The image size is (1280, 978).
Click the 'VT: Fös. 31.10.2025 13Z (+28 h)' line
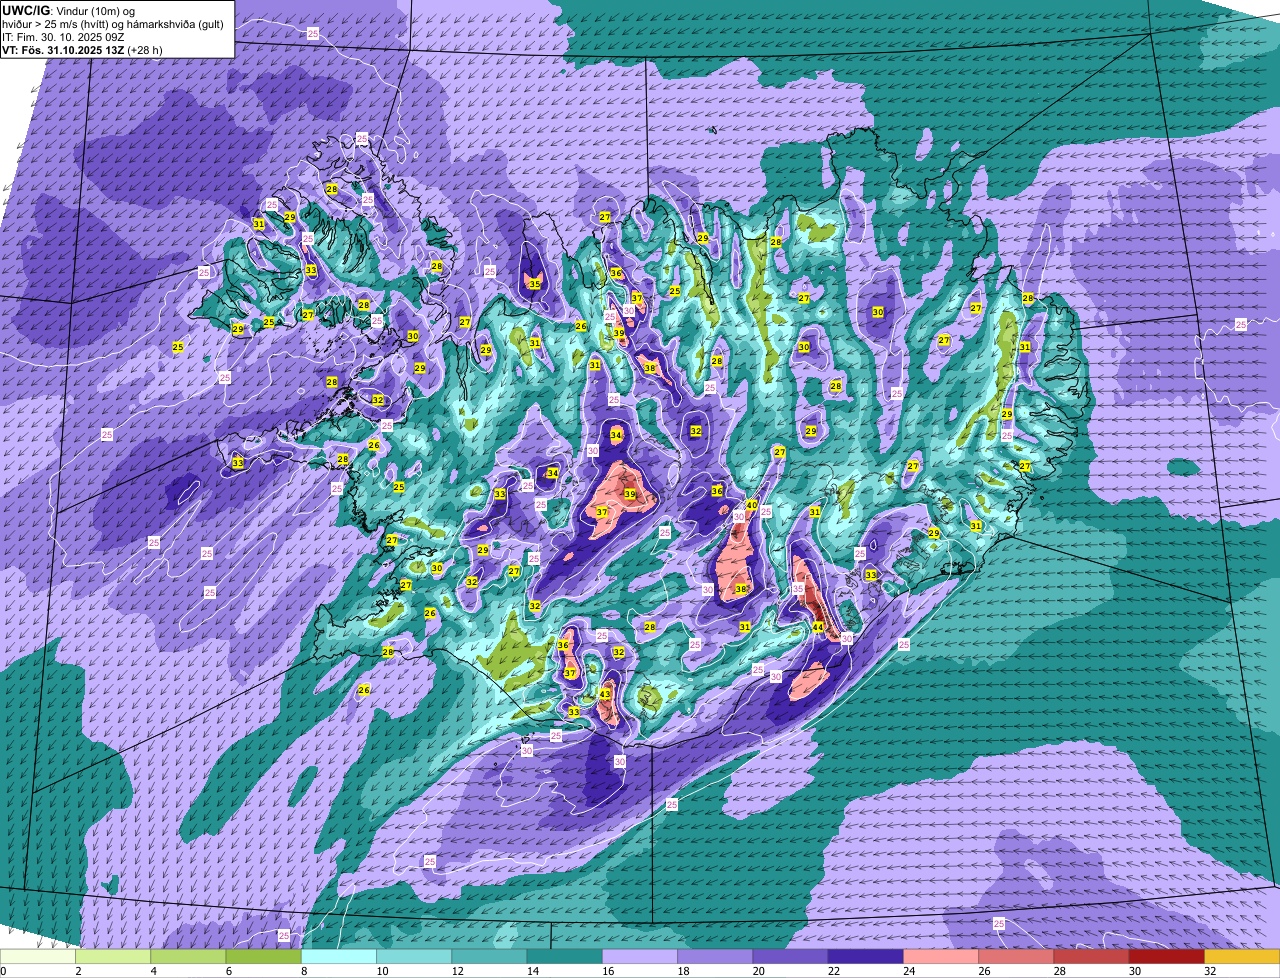pos(82,50)
